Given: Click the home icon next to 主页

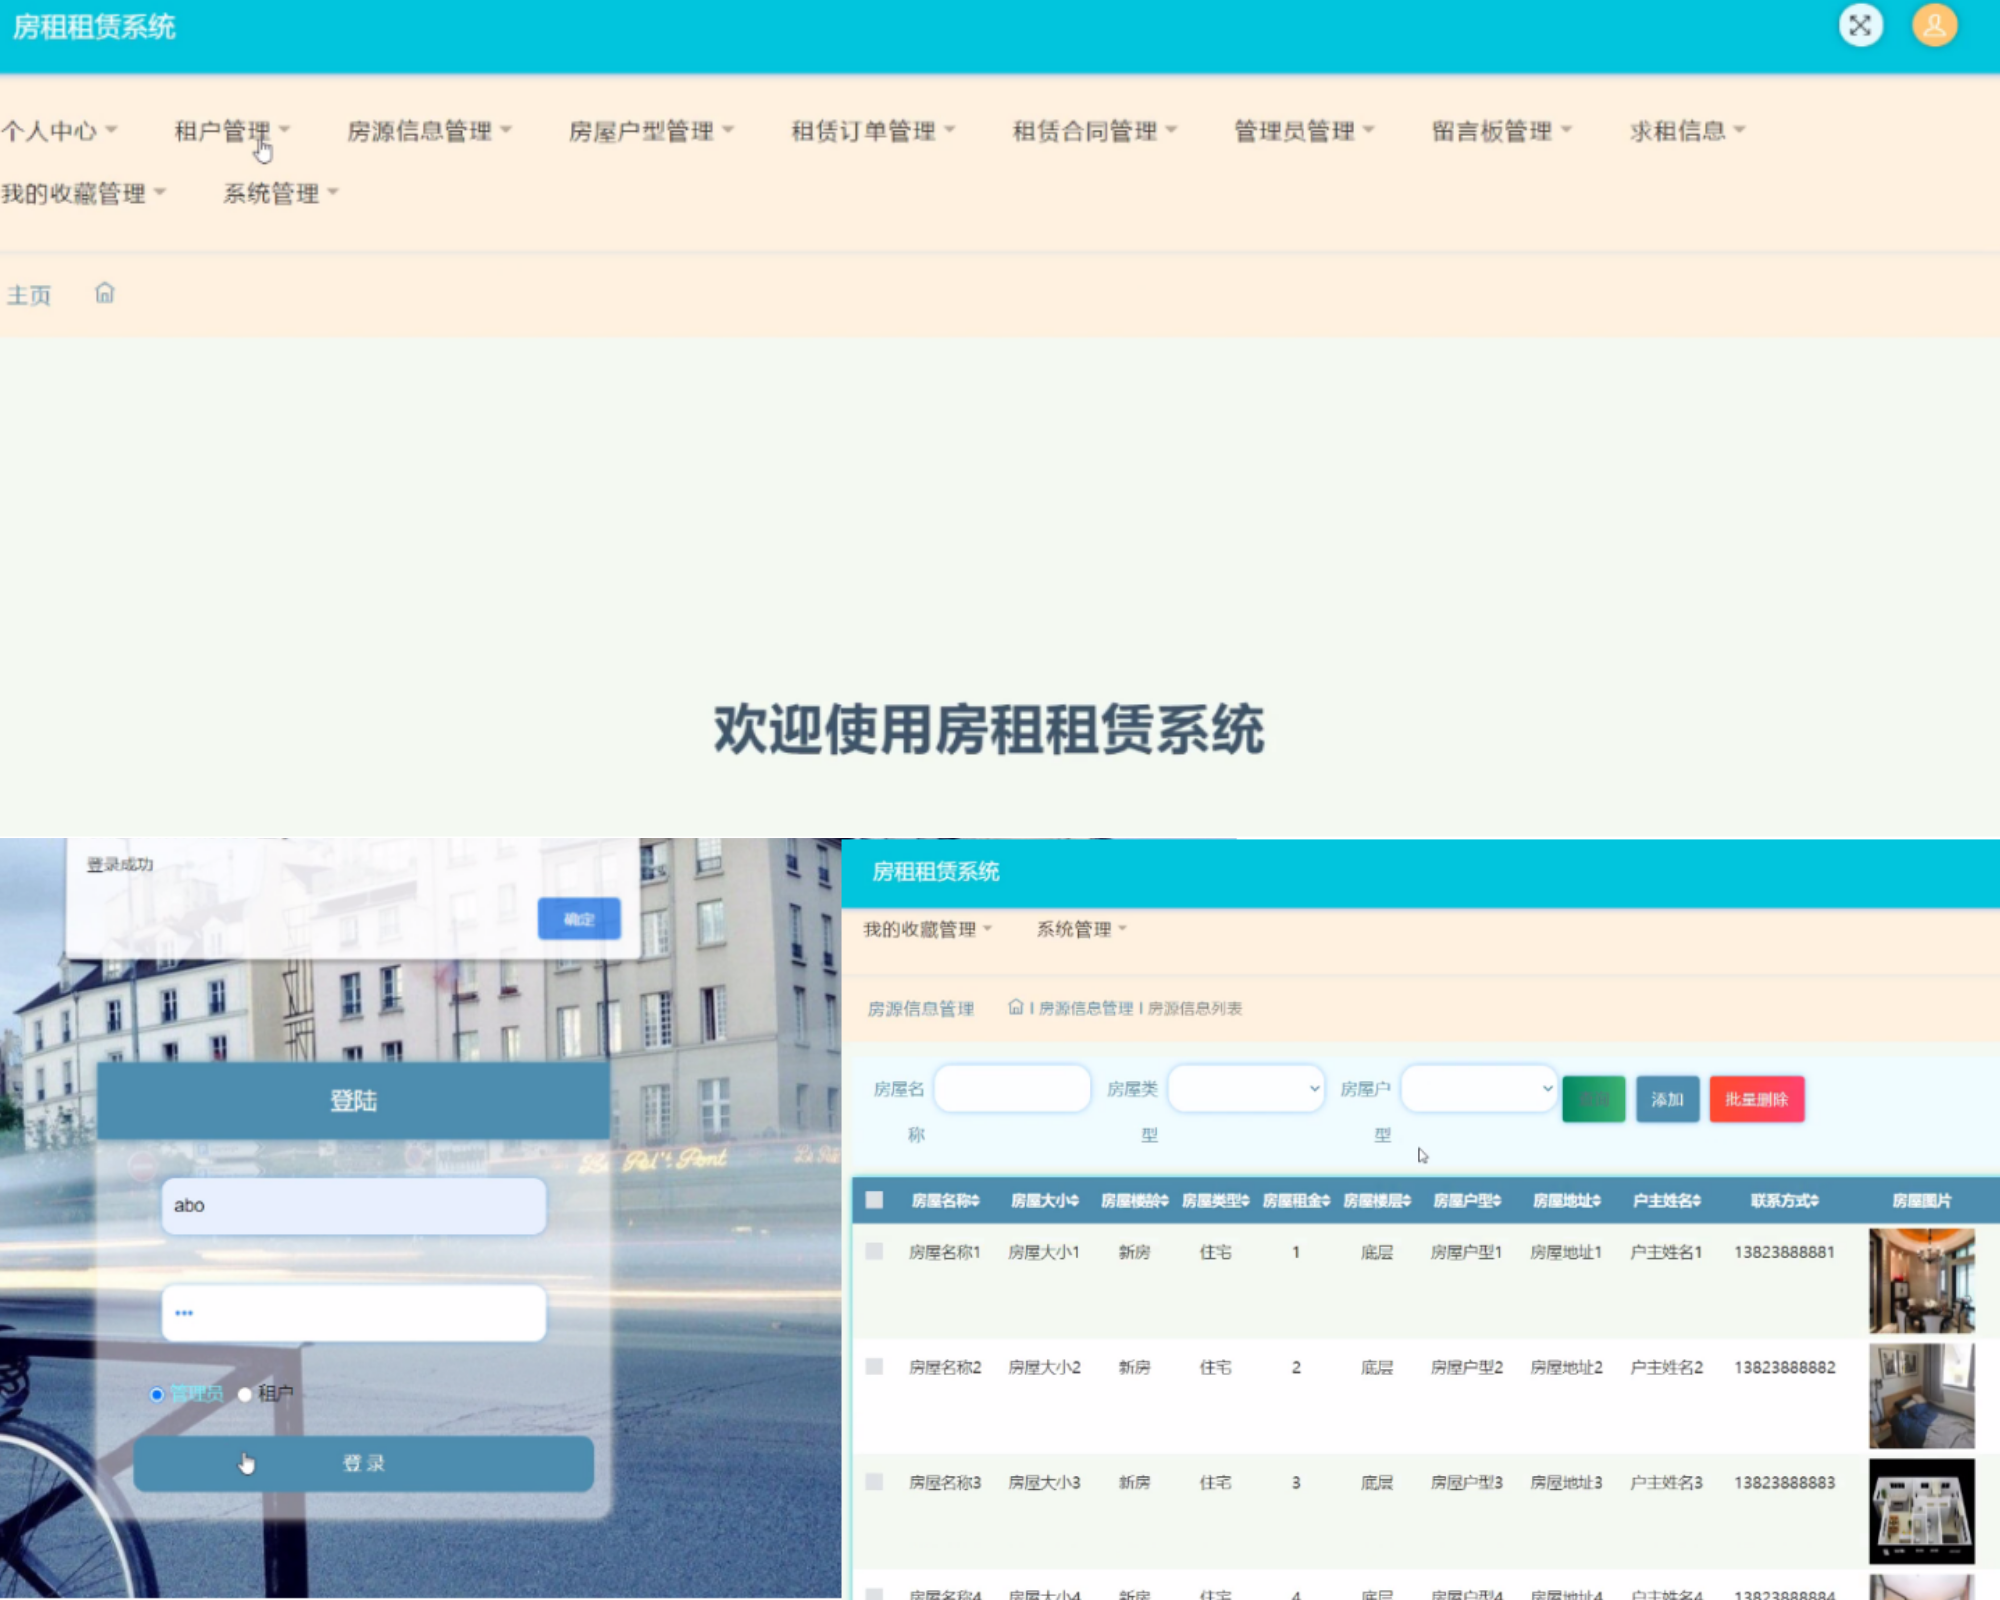Looking at the screenshot, I should click(105, 293).
